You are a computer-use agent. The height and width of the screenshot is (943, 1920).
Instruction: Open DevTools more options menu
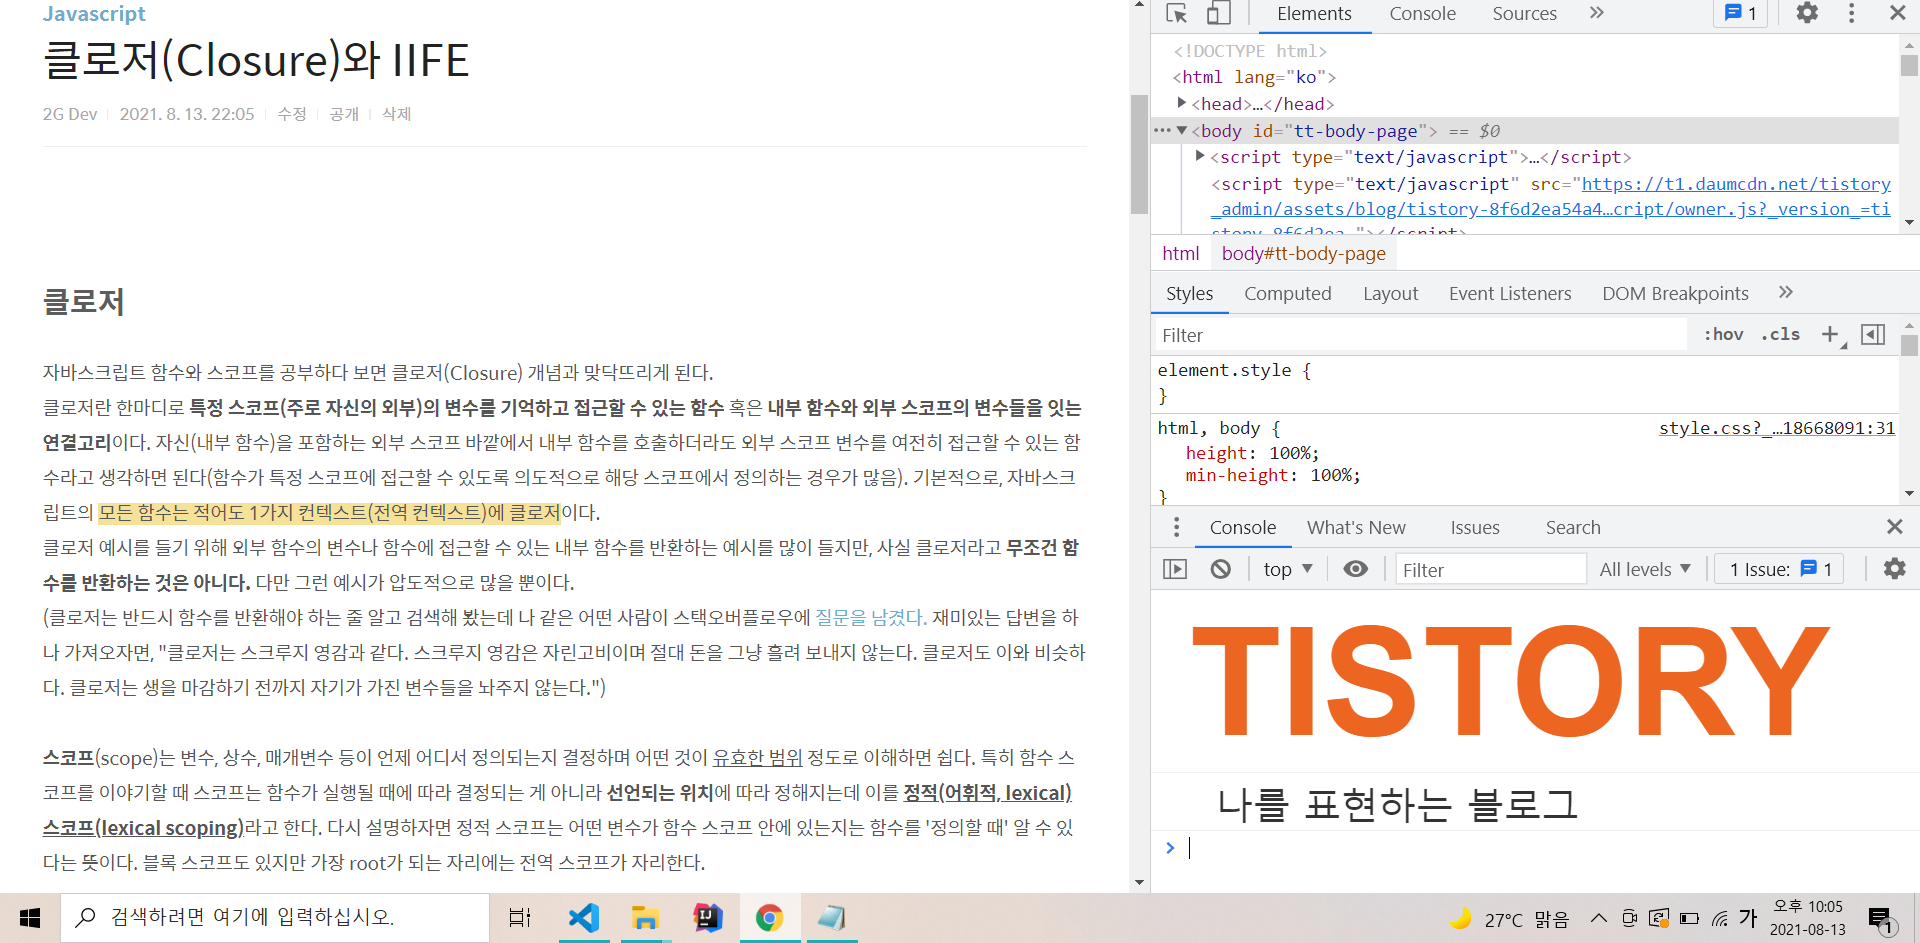point(1852,13)
